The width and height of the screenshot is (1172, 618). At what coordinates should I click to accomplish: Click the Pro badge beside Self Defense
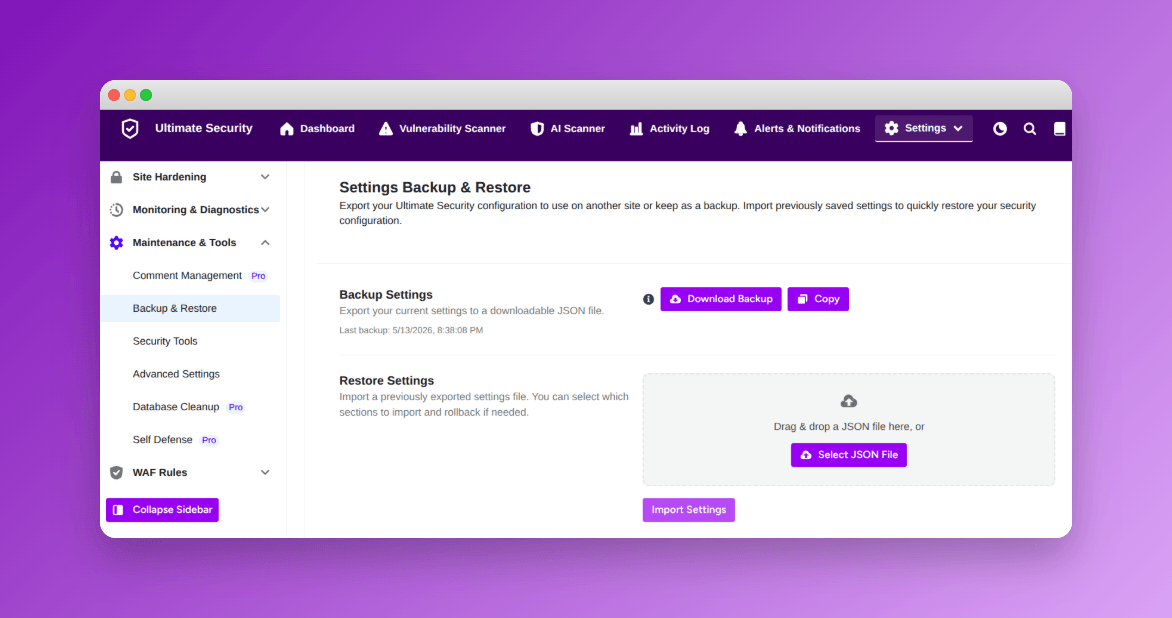click(209, 440)
